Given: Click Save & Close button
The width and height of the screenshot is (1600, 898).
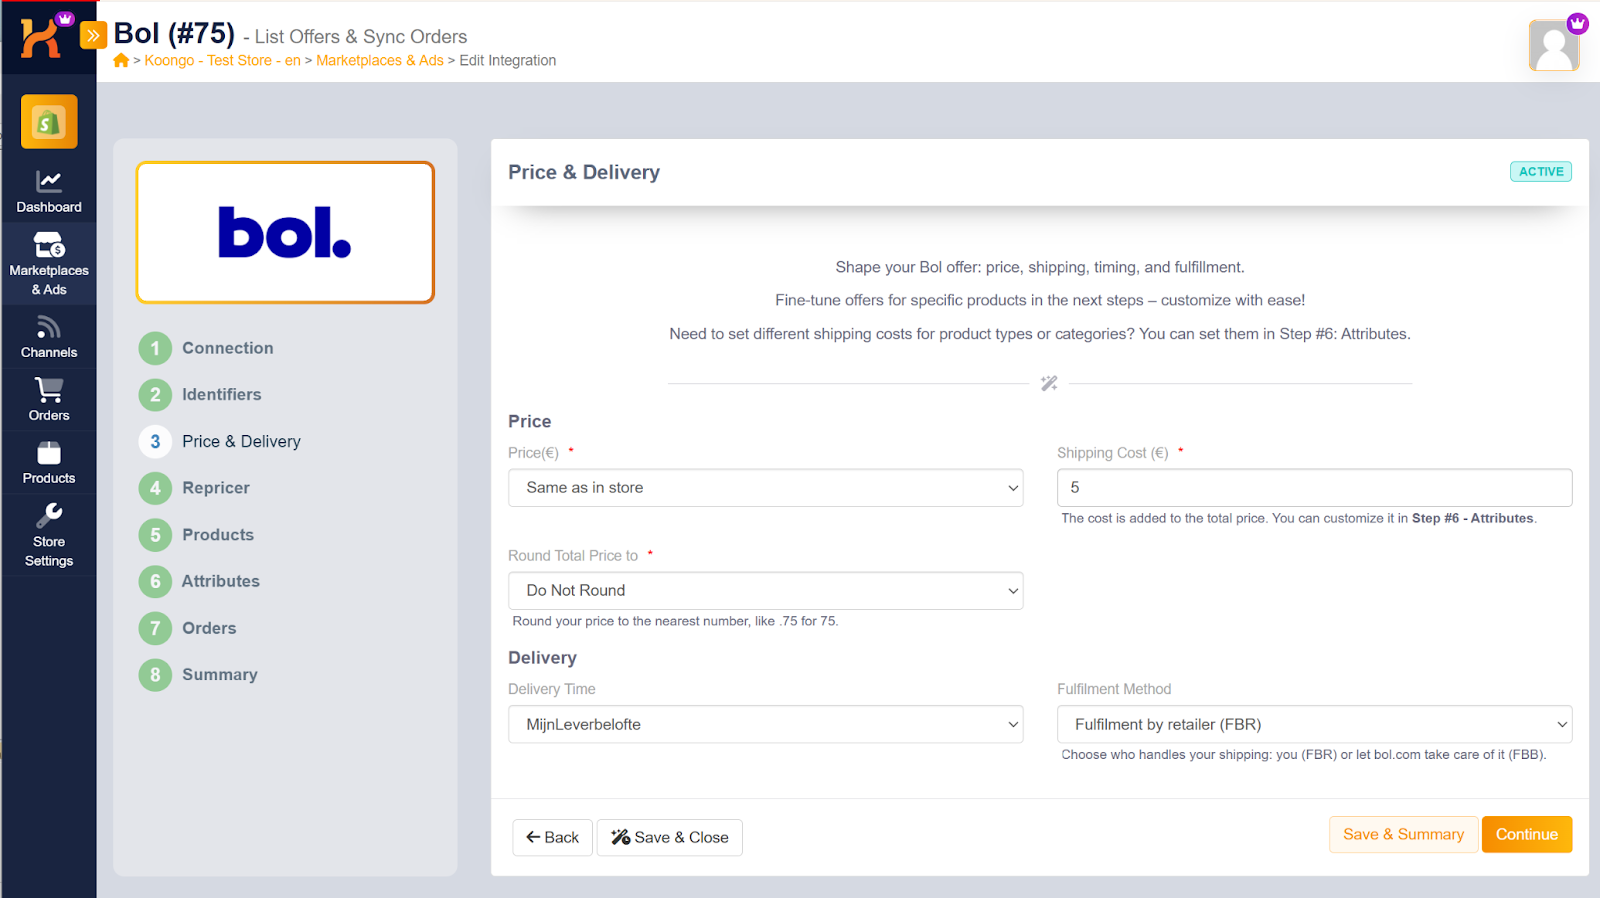Looking at the screenshot, I should (x=670, y=838).
